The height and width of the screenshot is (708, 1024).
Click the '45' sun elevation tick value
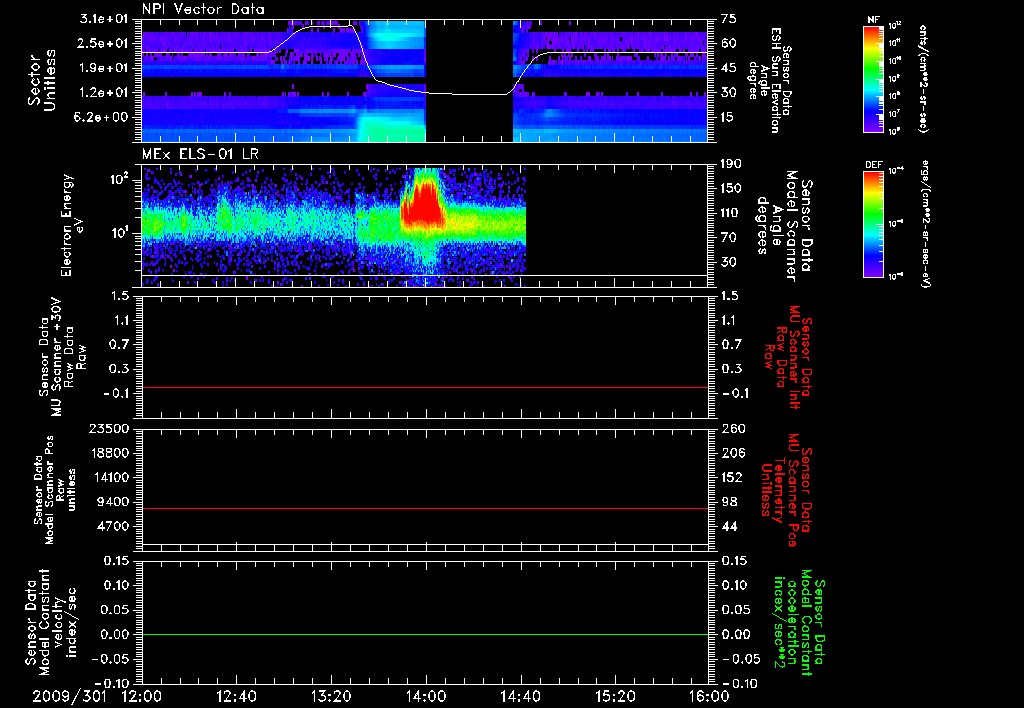(729, 68)
